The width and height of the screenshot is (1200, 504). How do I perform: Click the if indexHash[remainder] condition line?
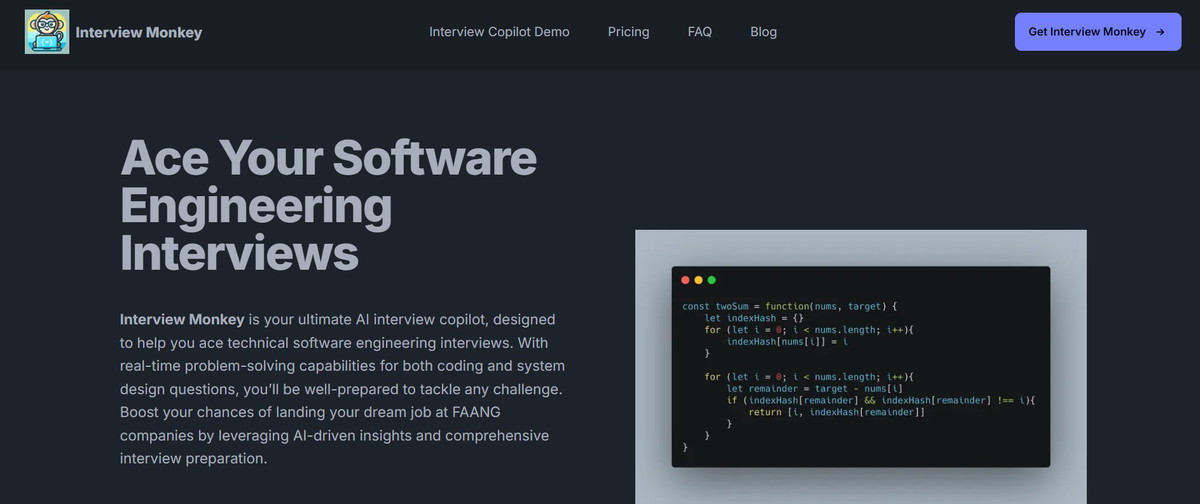[880, 400]
